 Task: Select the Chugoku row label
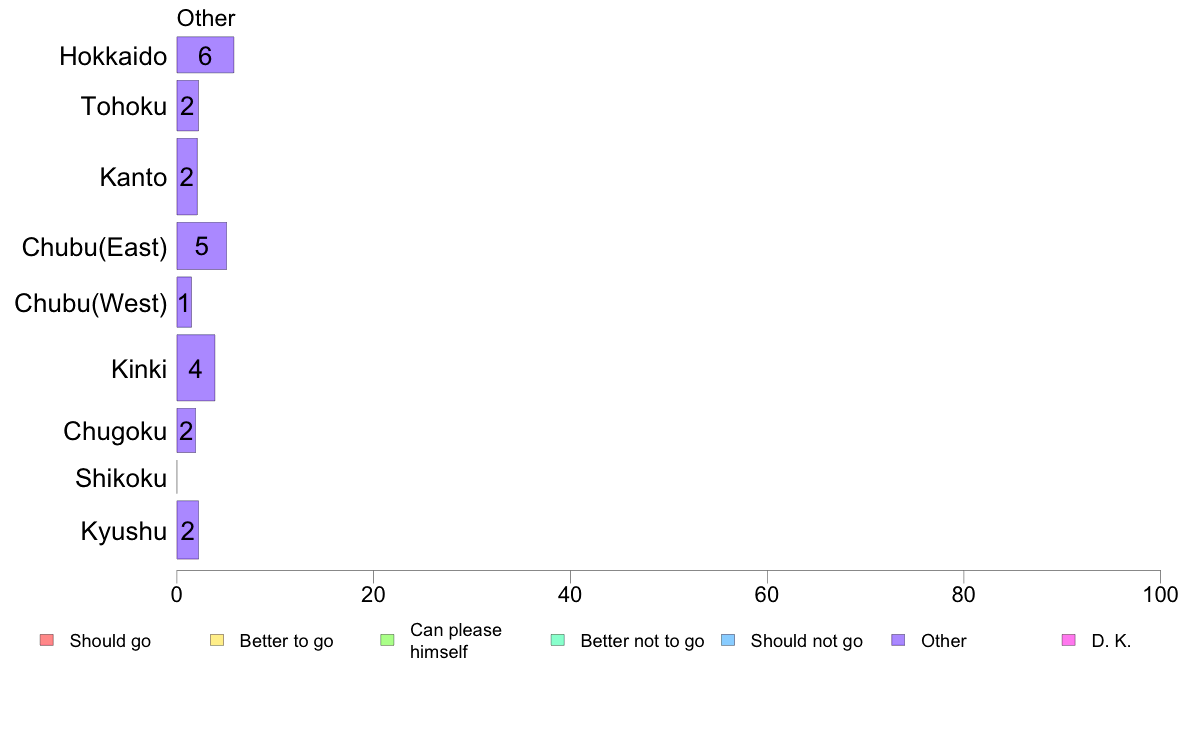click(x=115, y=431)
